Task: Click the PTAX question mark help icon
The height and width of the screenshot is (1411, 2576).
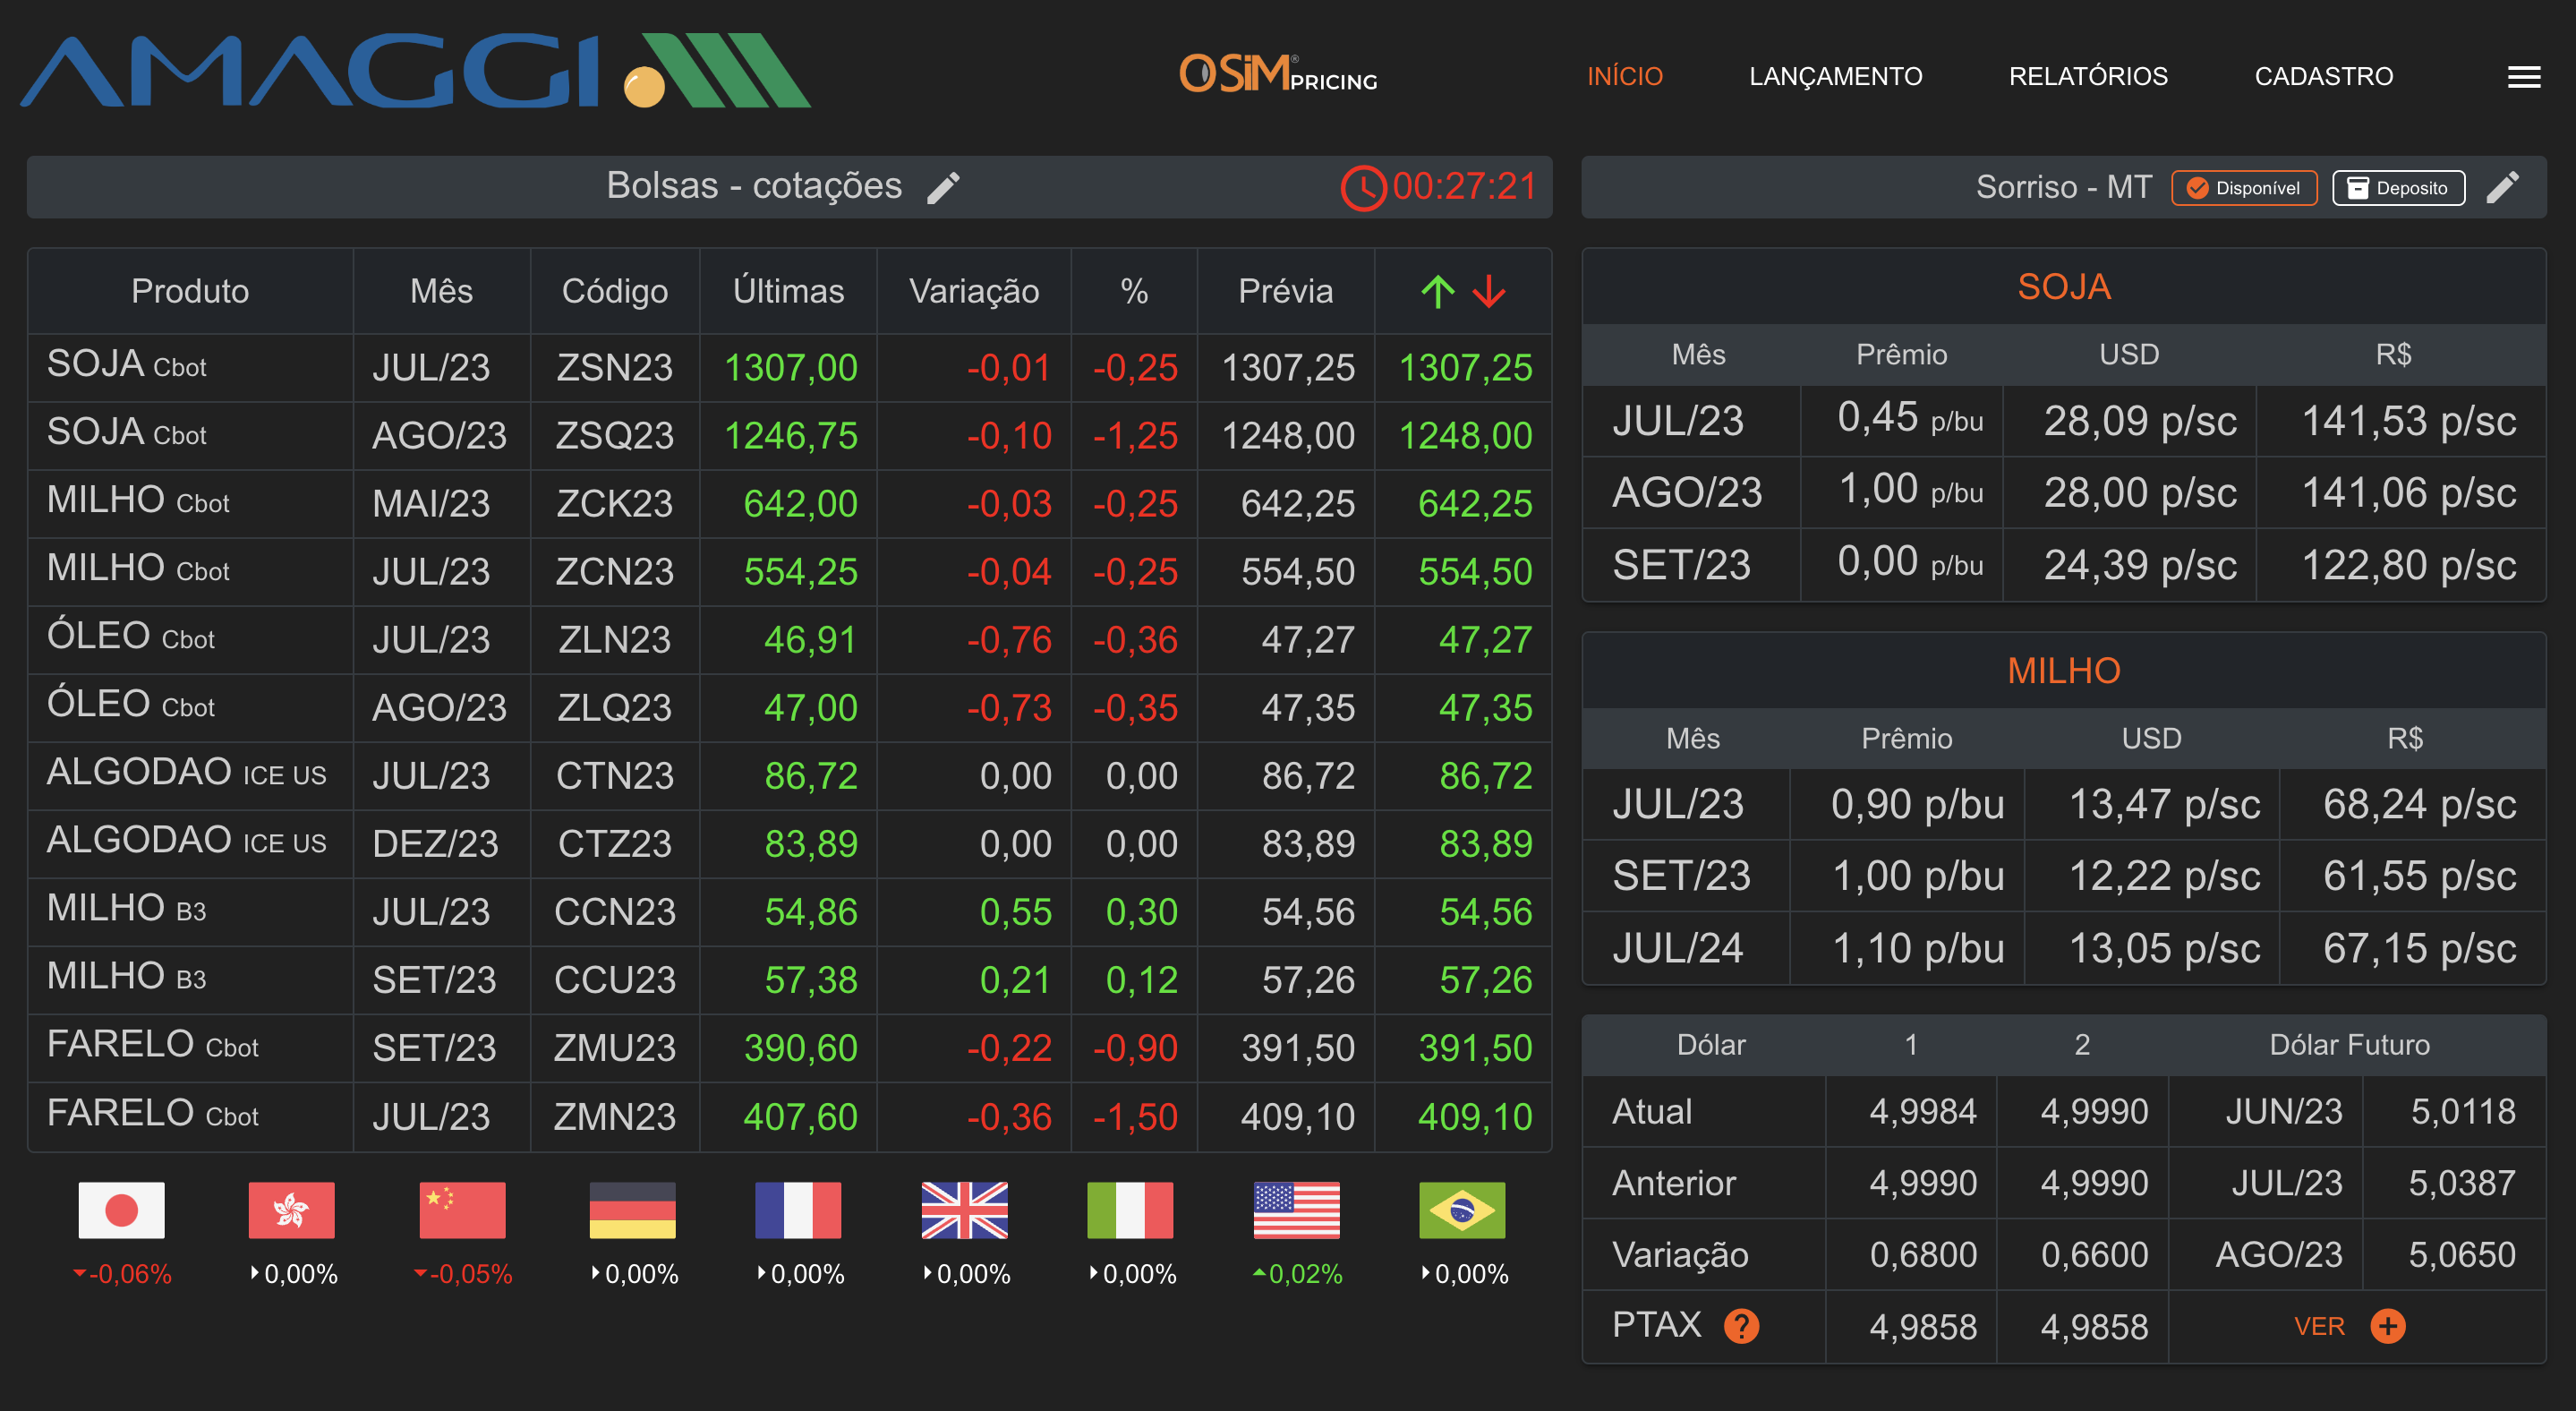Action: click(x=1741, y=1326)
